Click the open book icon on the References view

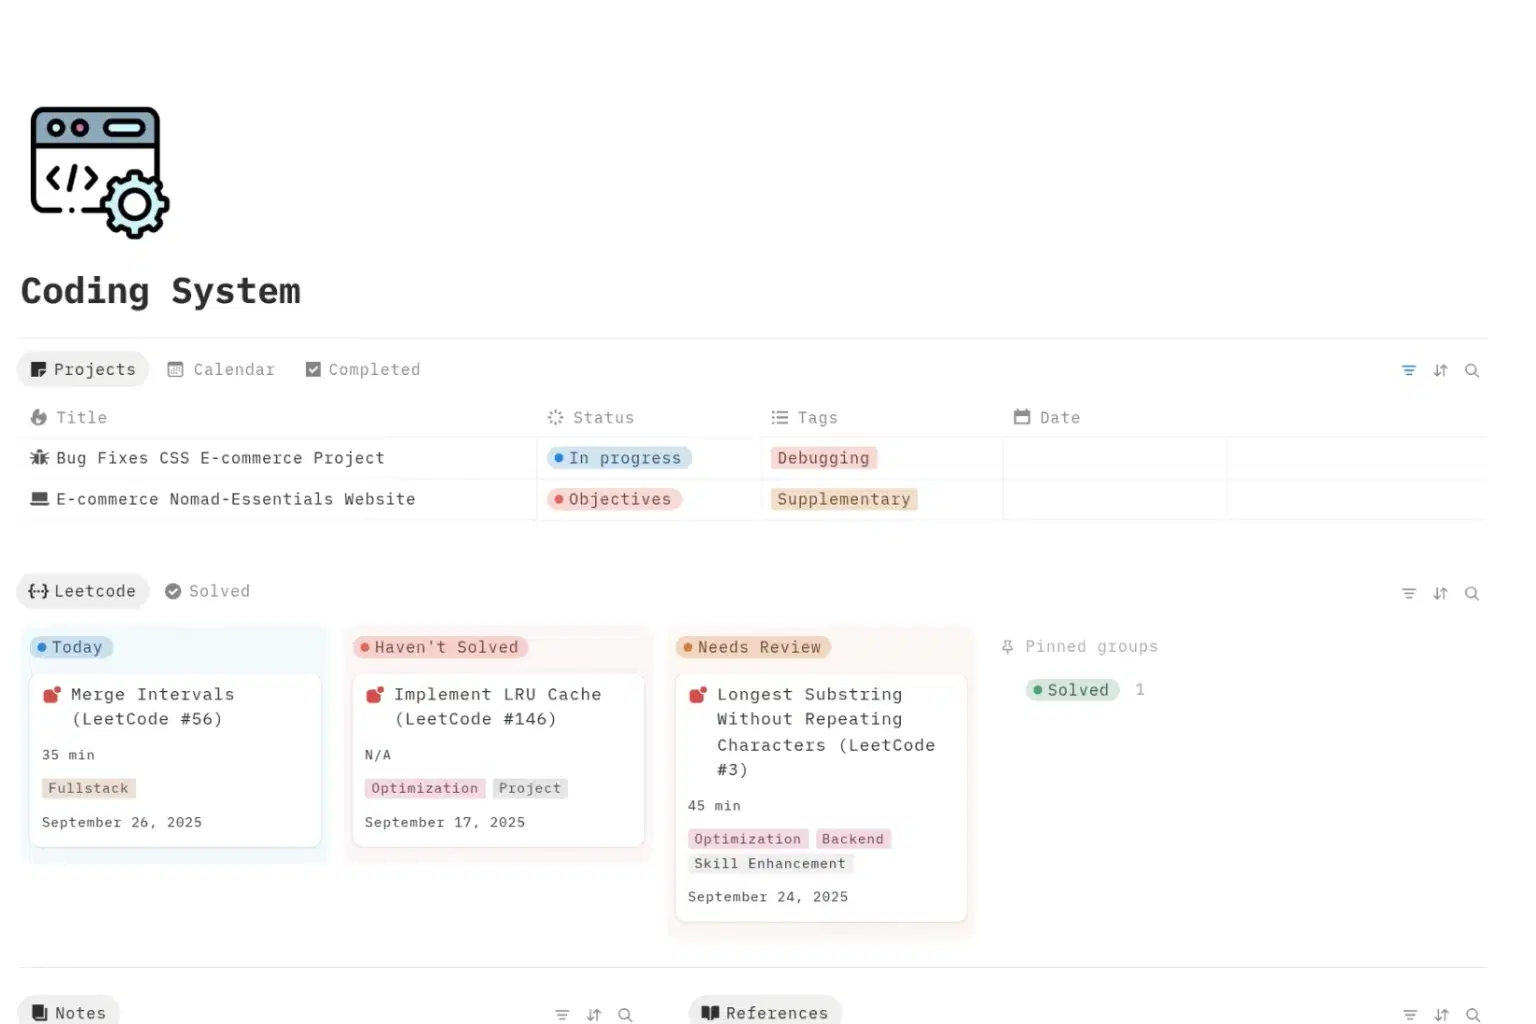point(711,1012)
